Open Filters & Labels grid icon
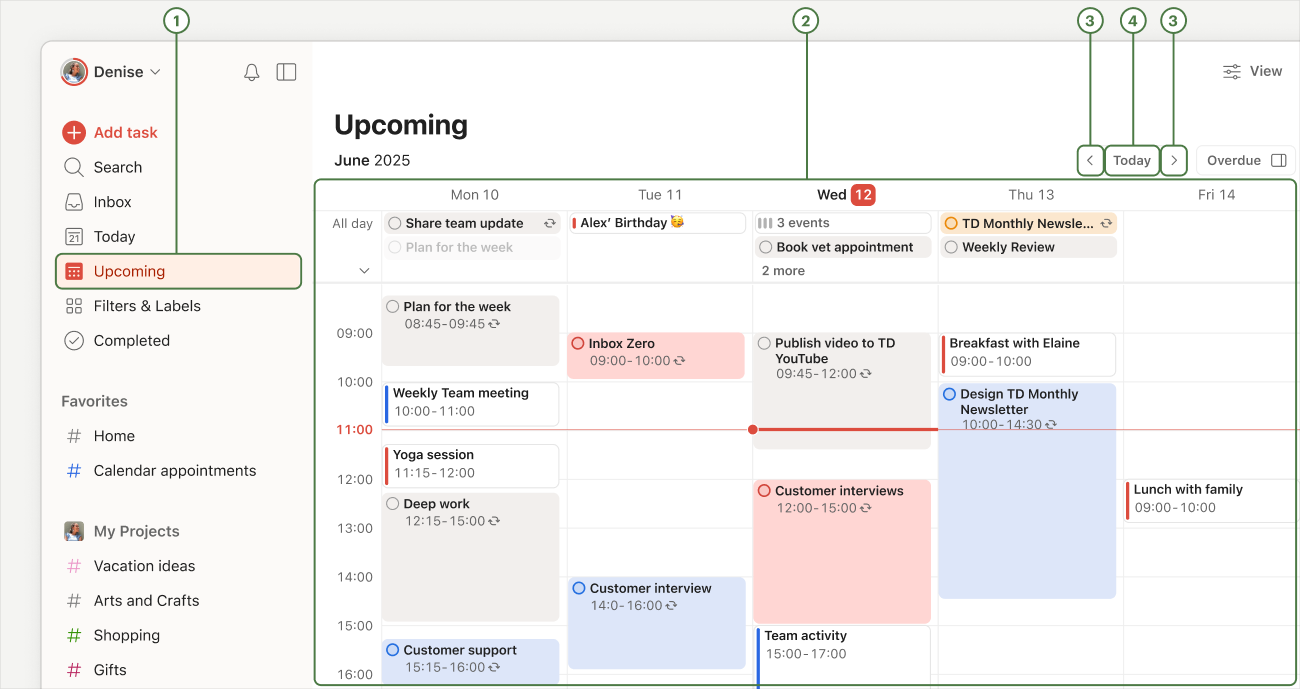The width and height of the screenshot is (1300, 689). pos(74,306)
